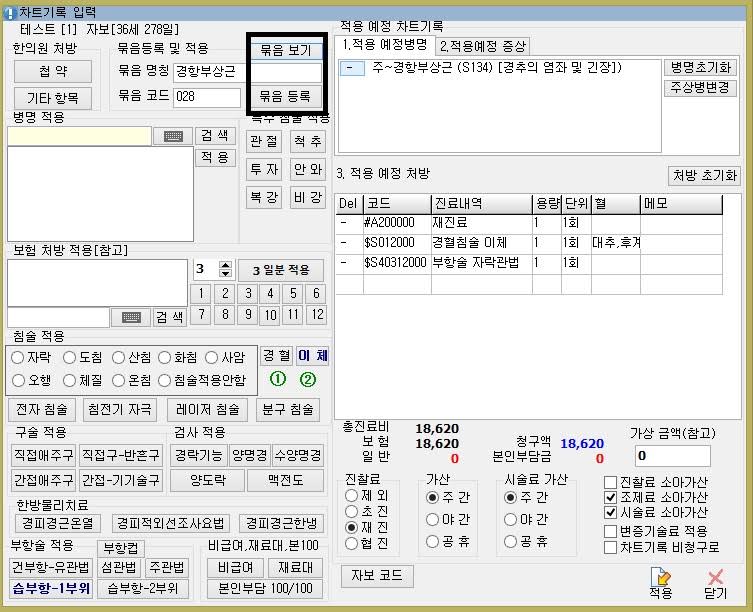
Task: Select the 야간 radio under 시술료 가산
Action: [510, 519]
